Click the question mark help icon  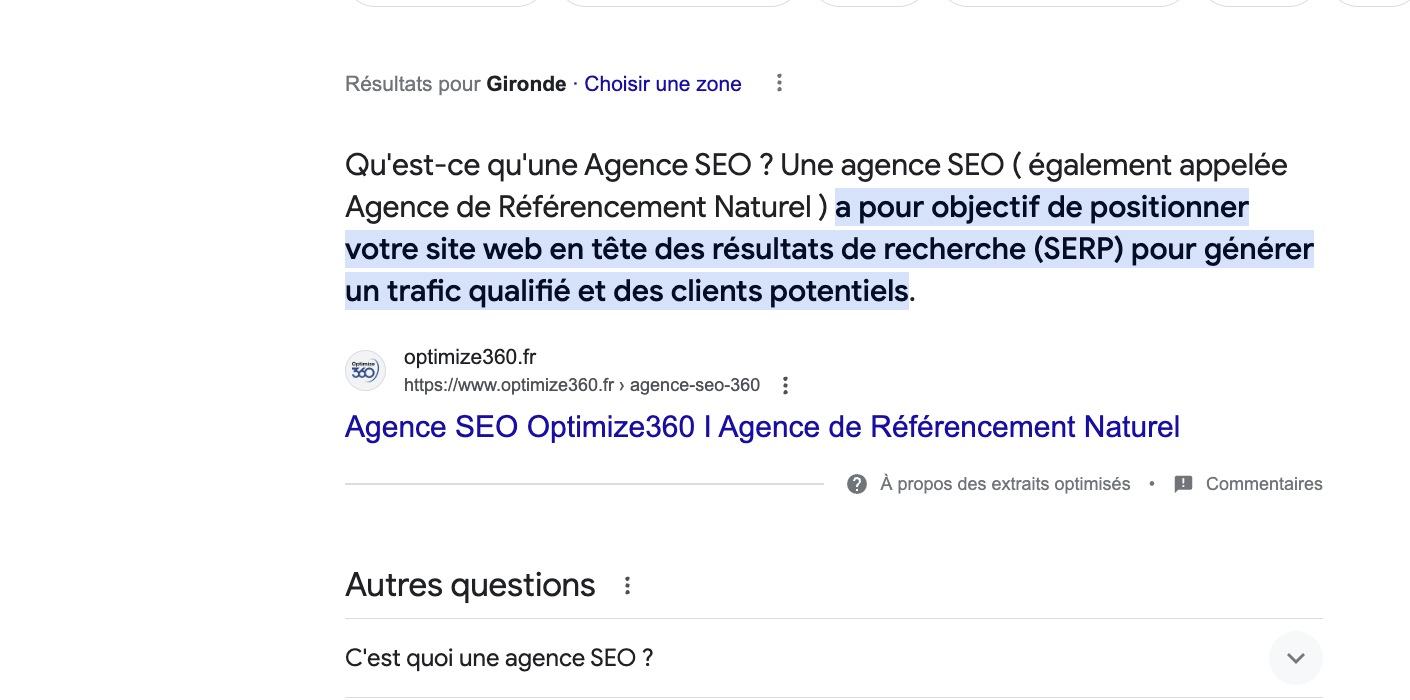click(x=857, y=484)
